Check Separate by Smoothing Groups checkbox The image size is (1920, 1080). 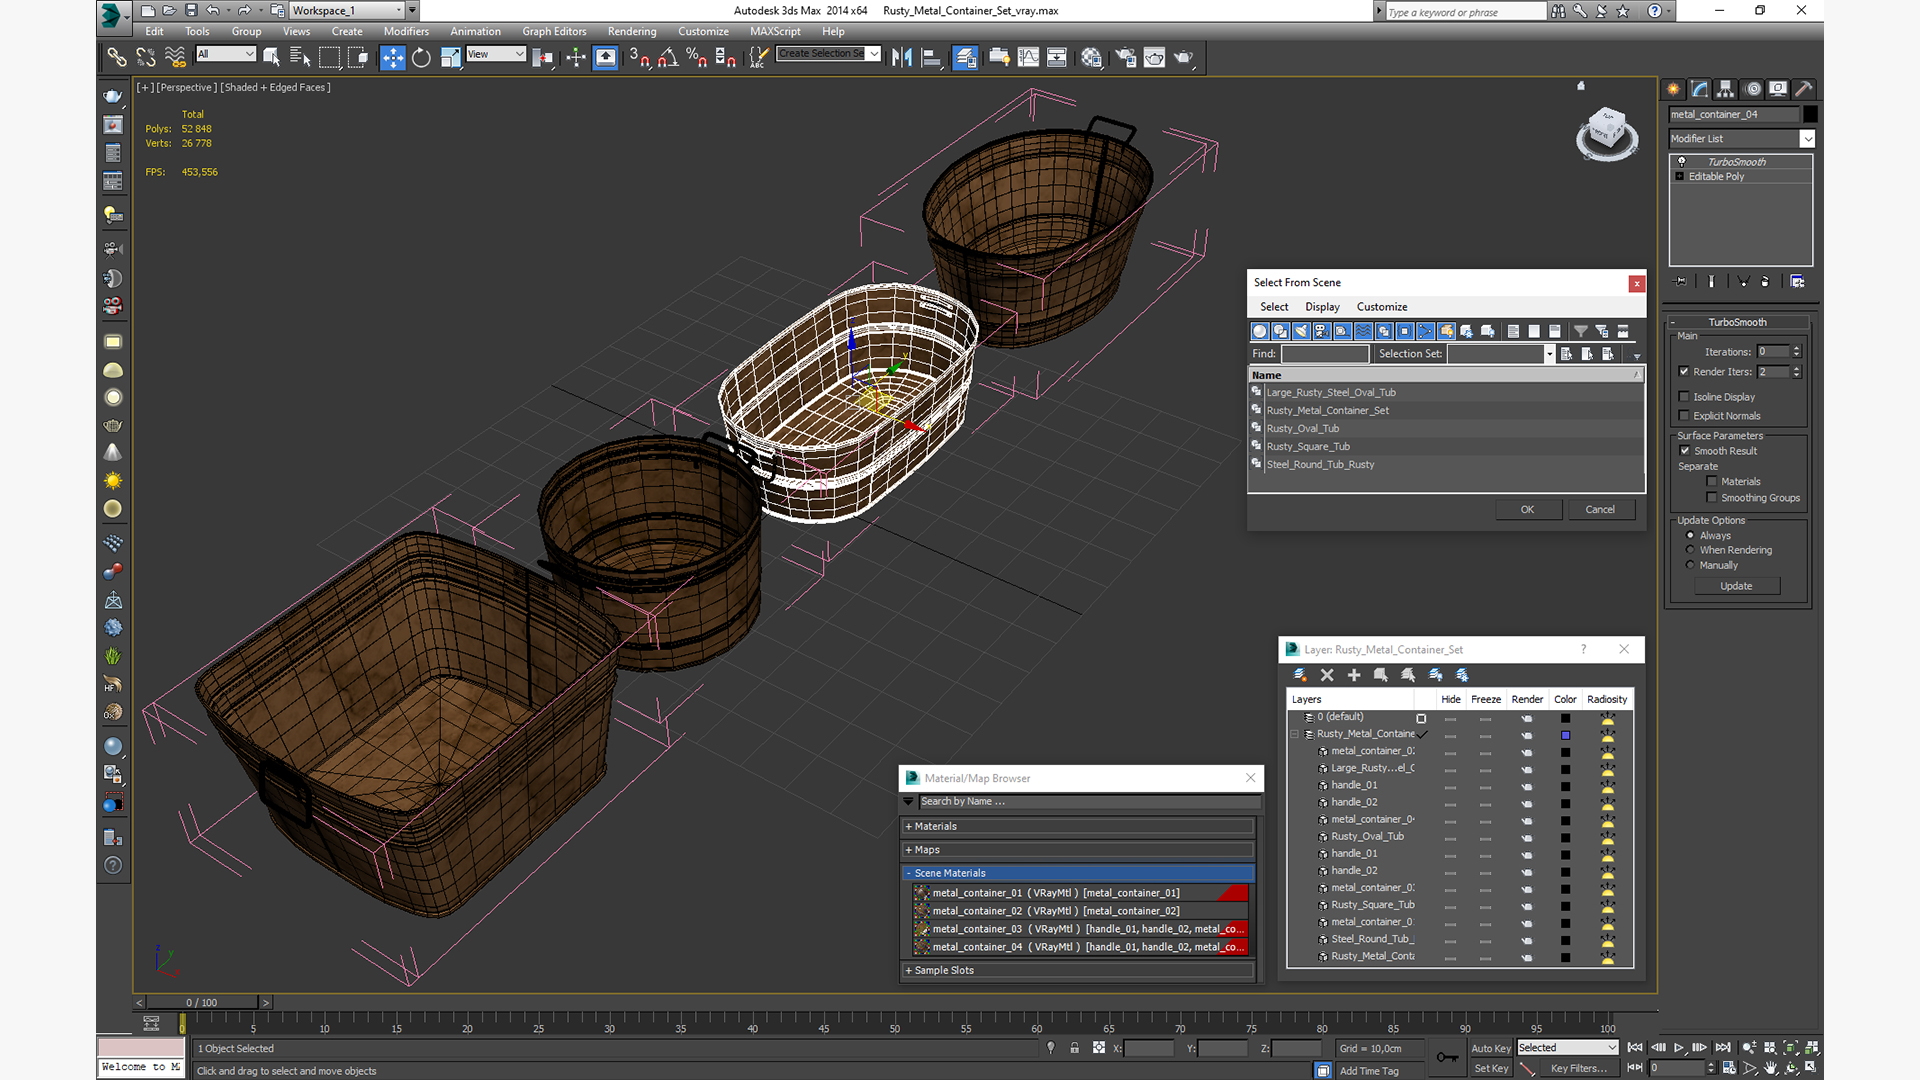click(x=1712, y=497)
